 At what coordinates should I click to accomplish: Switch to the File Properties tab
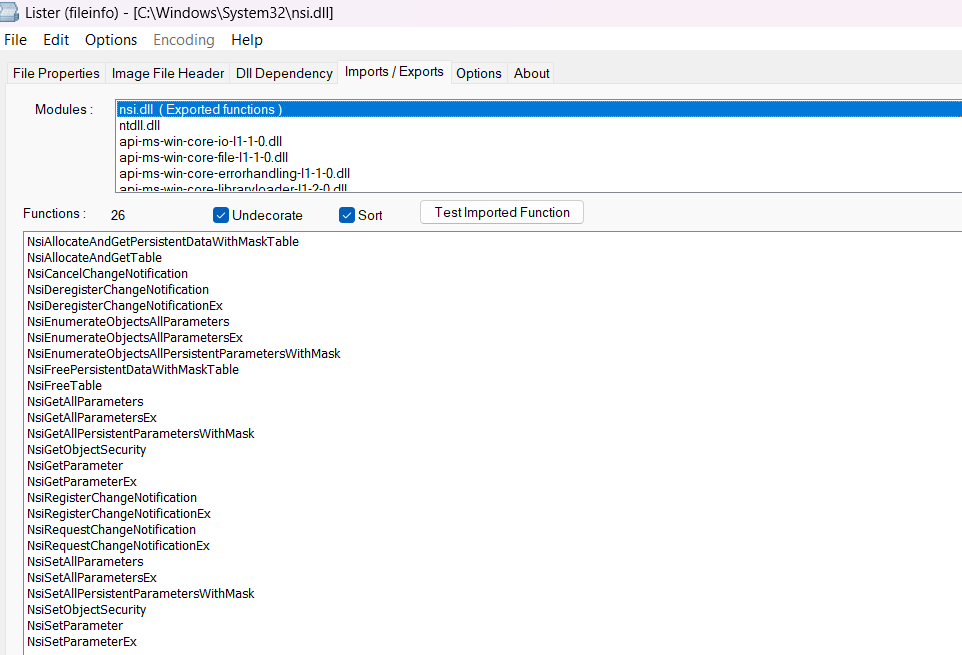point(56,73)
